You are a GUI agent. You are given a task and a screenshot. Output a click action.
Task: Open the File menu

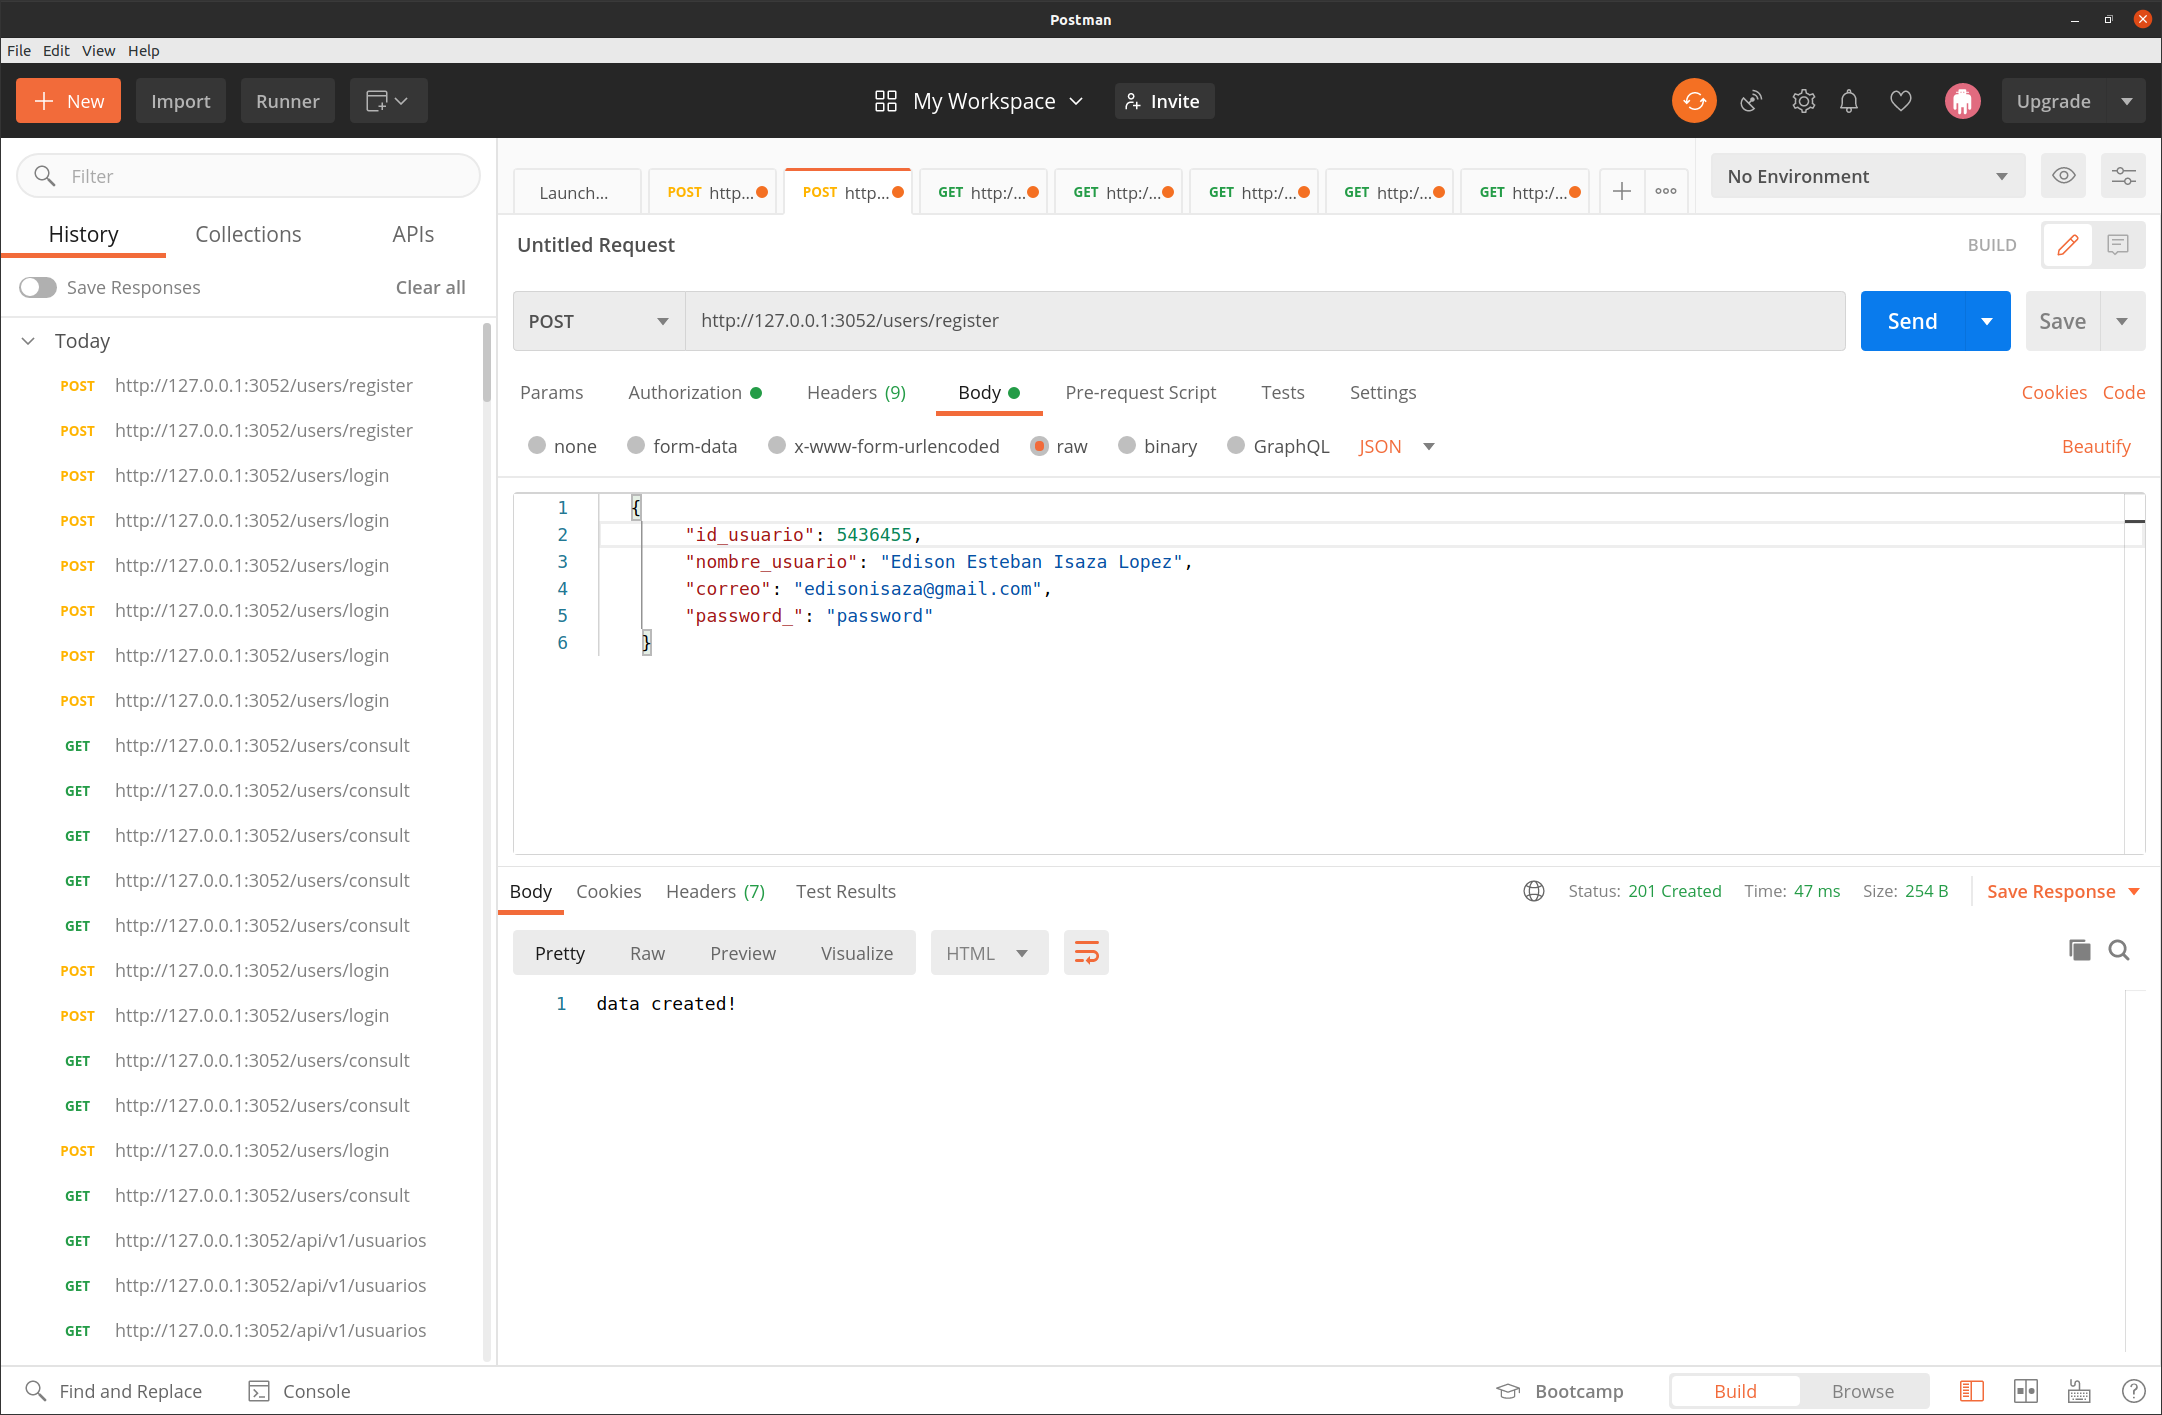click(x=19, y=50)
